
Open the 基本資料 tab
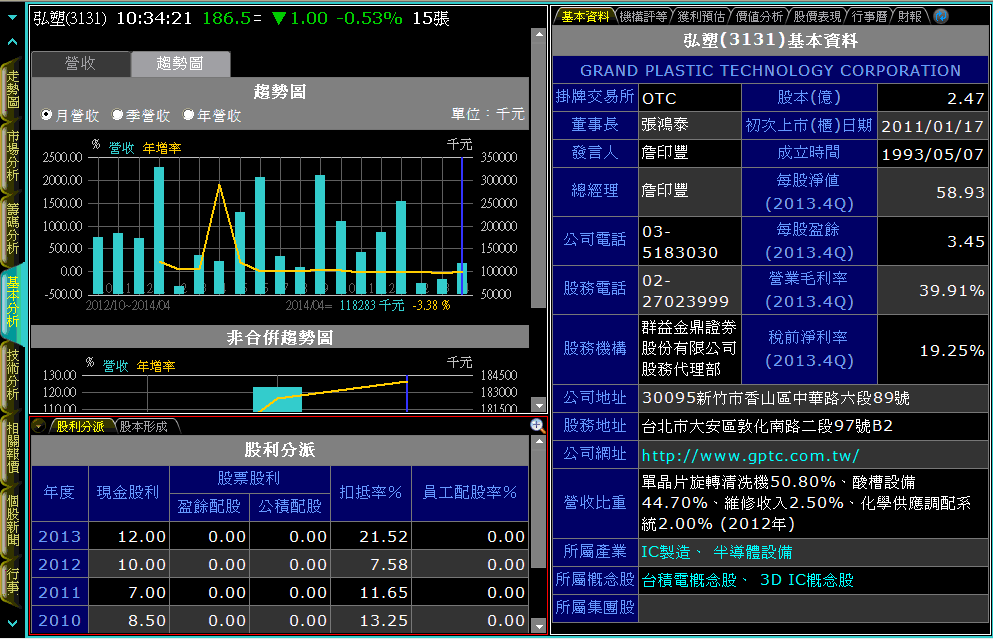[x=585, y=16]
